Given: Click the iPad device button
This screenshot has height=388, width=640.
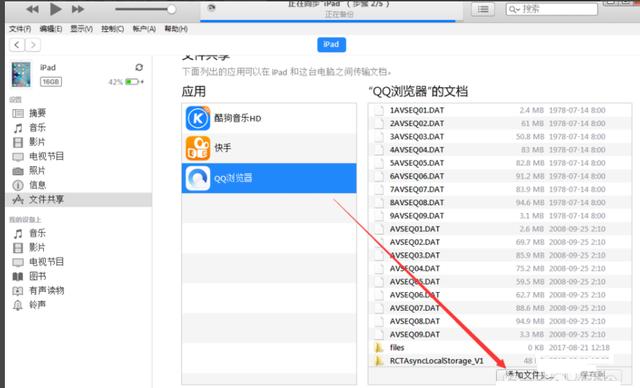Looking at the screenshot, I should click(331, 44).
